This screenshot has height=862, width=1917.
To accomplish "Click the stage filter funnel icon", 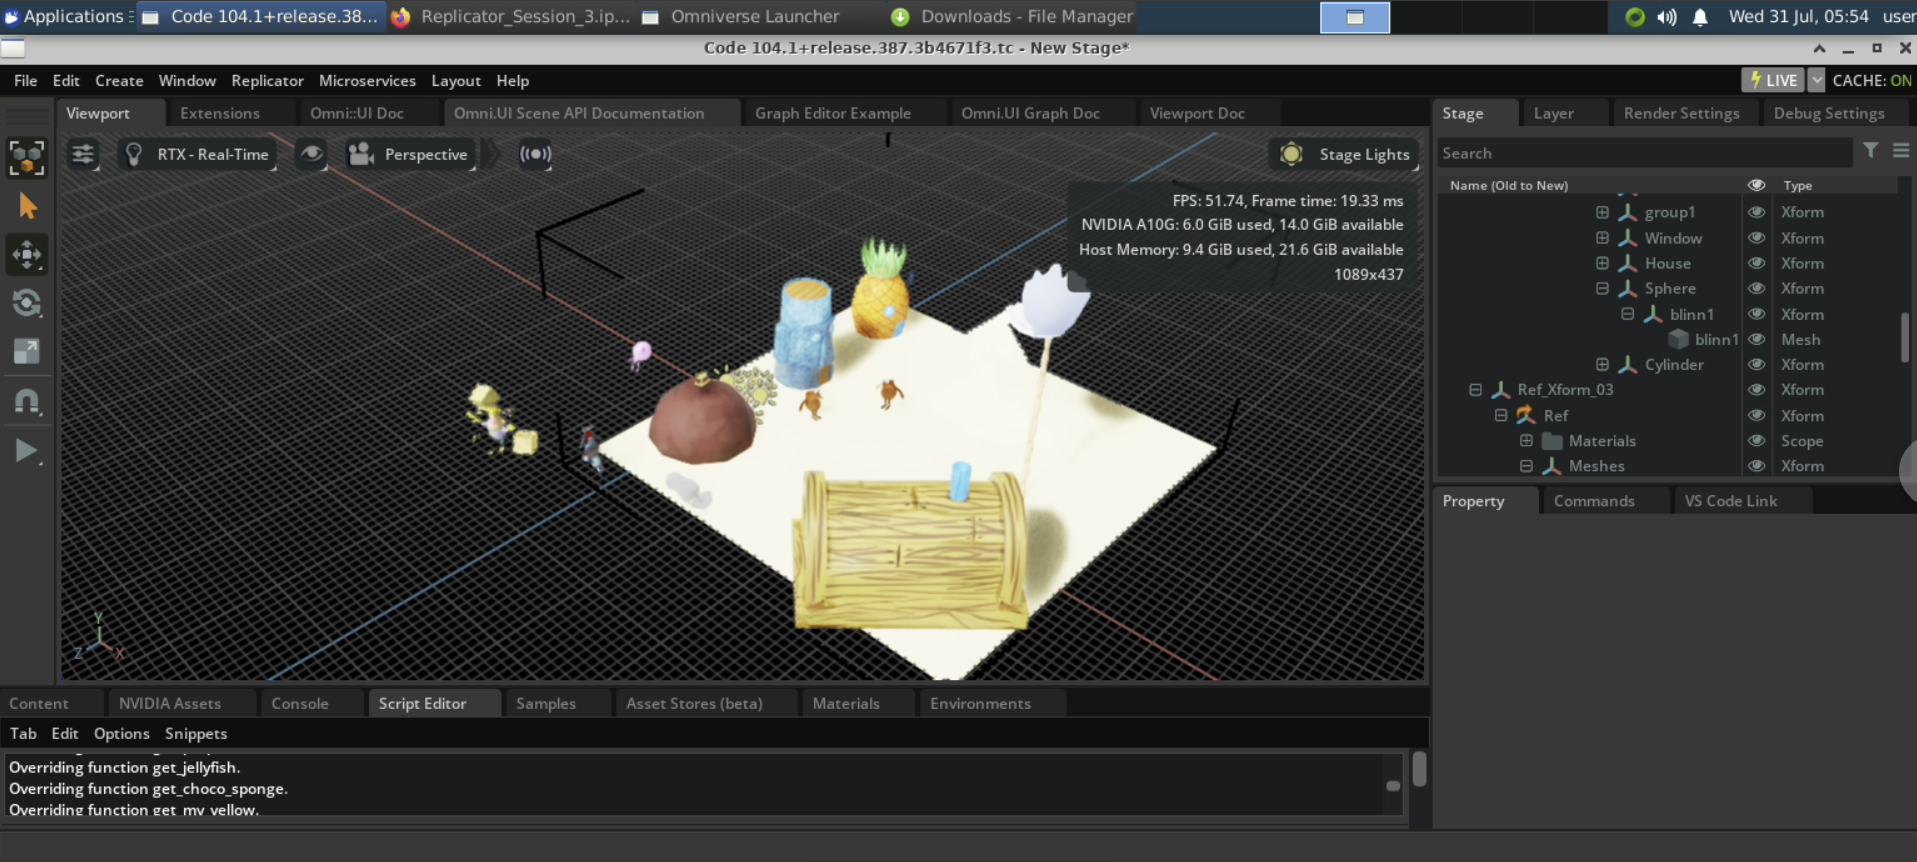I will coord(1870,151).
